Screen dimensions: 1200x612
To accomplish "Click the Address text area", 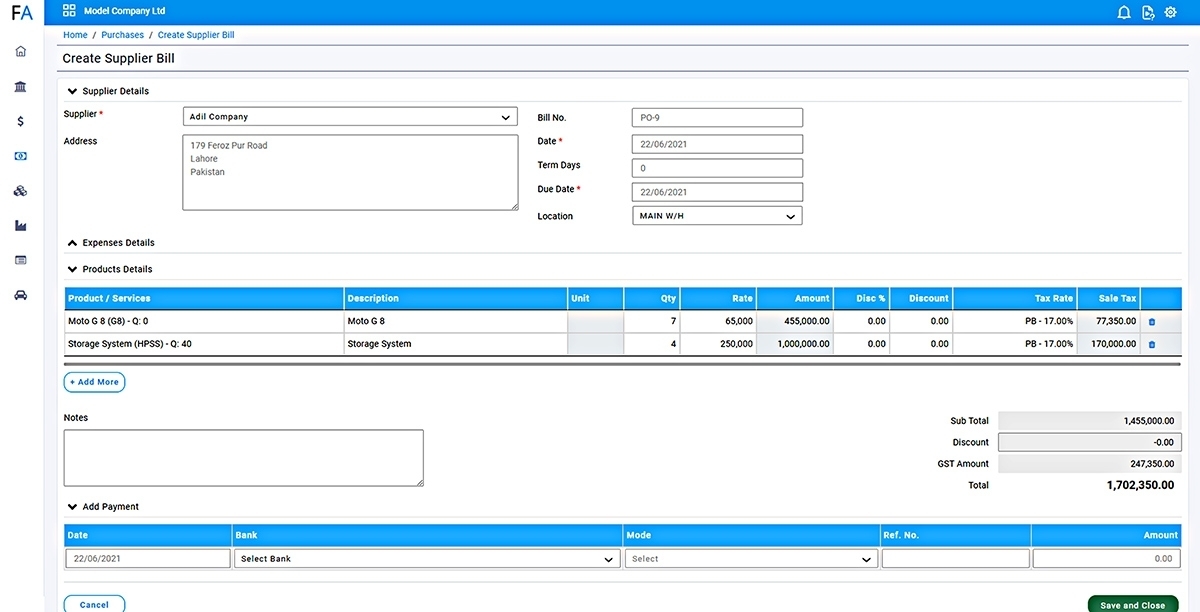I will click(x=350, y=172).
